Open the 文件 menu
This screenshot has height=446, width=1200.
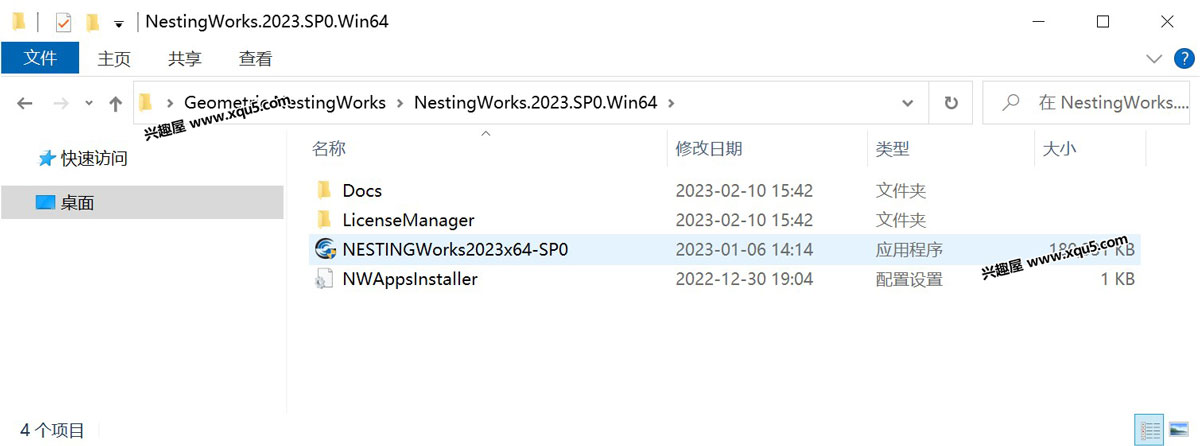tap(40, 58)
